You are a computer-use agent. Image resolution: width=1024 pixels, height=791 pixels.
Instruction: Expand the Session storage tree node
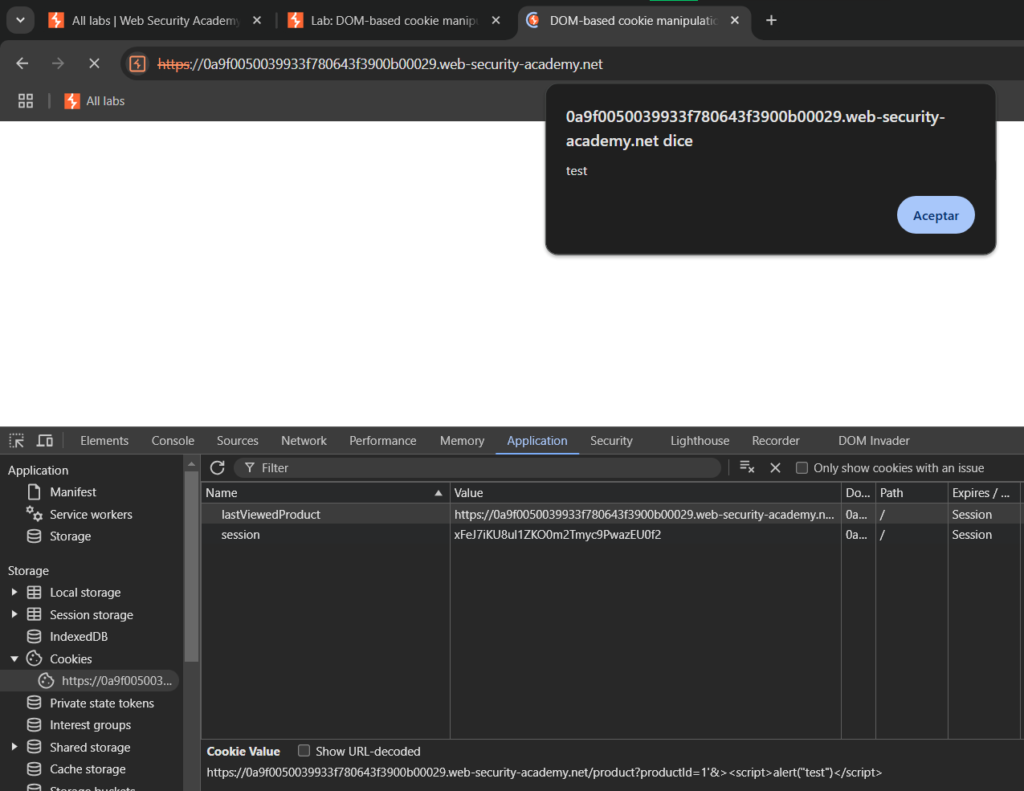coord(14,615)
